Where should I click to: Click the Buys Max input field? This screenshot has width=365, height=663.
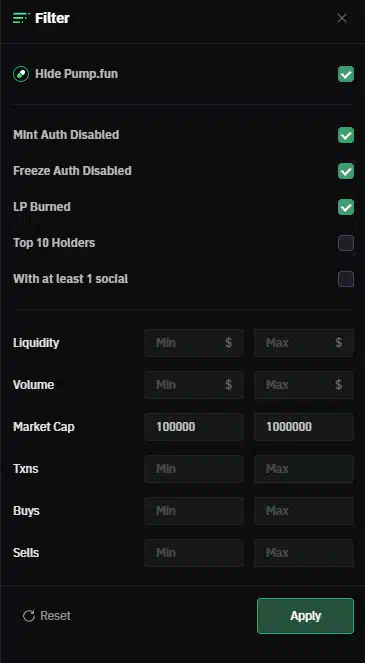[x=304, y=511]
